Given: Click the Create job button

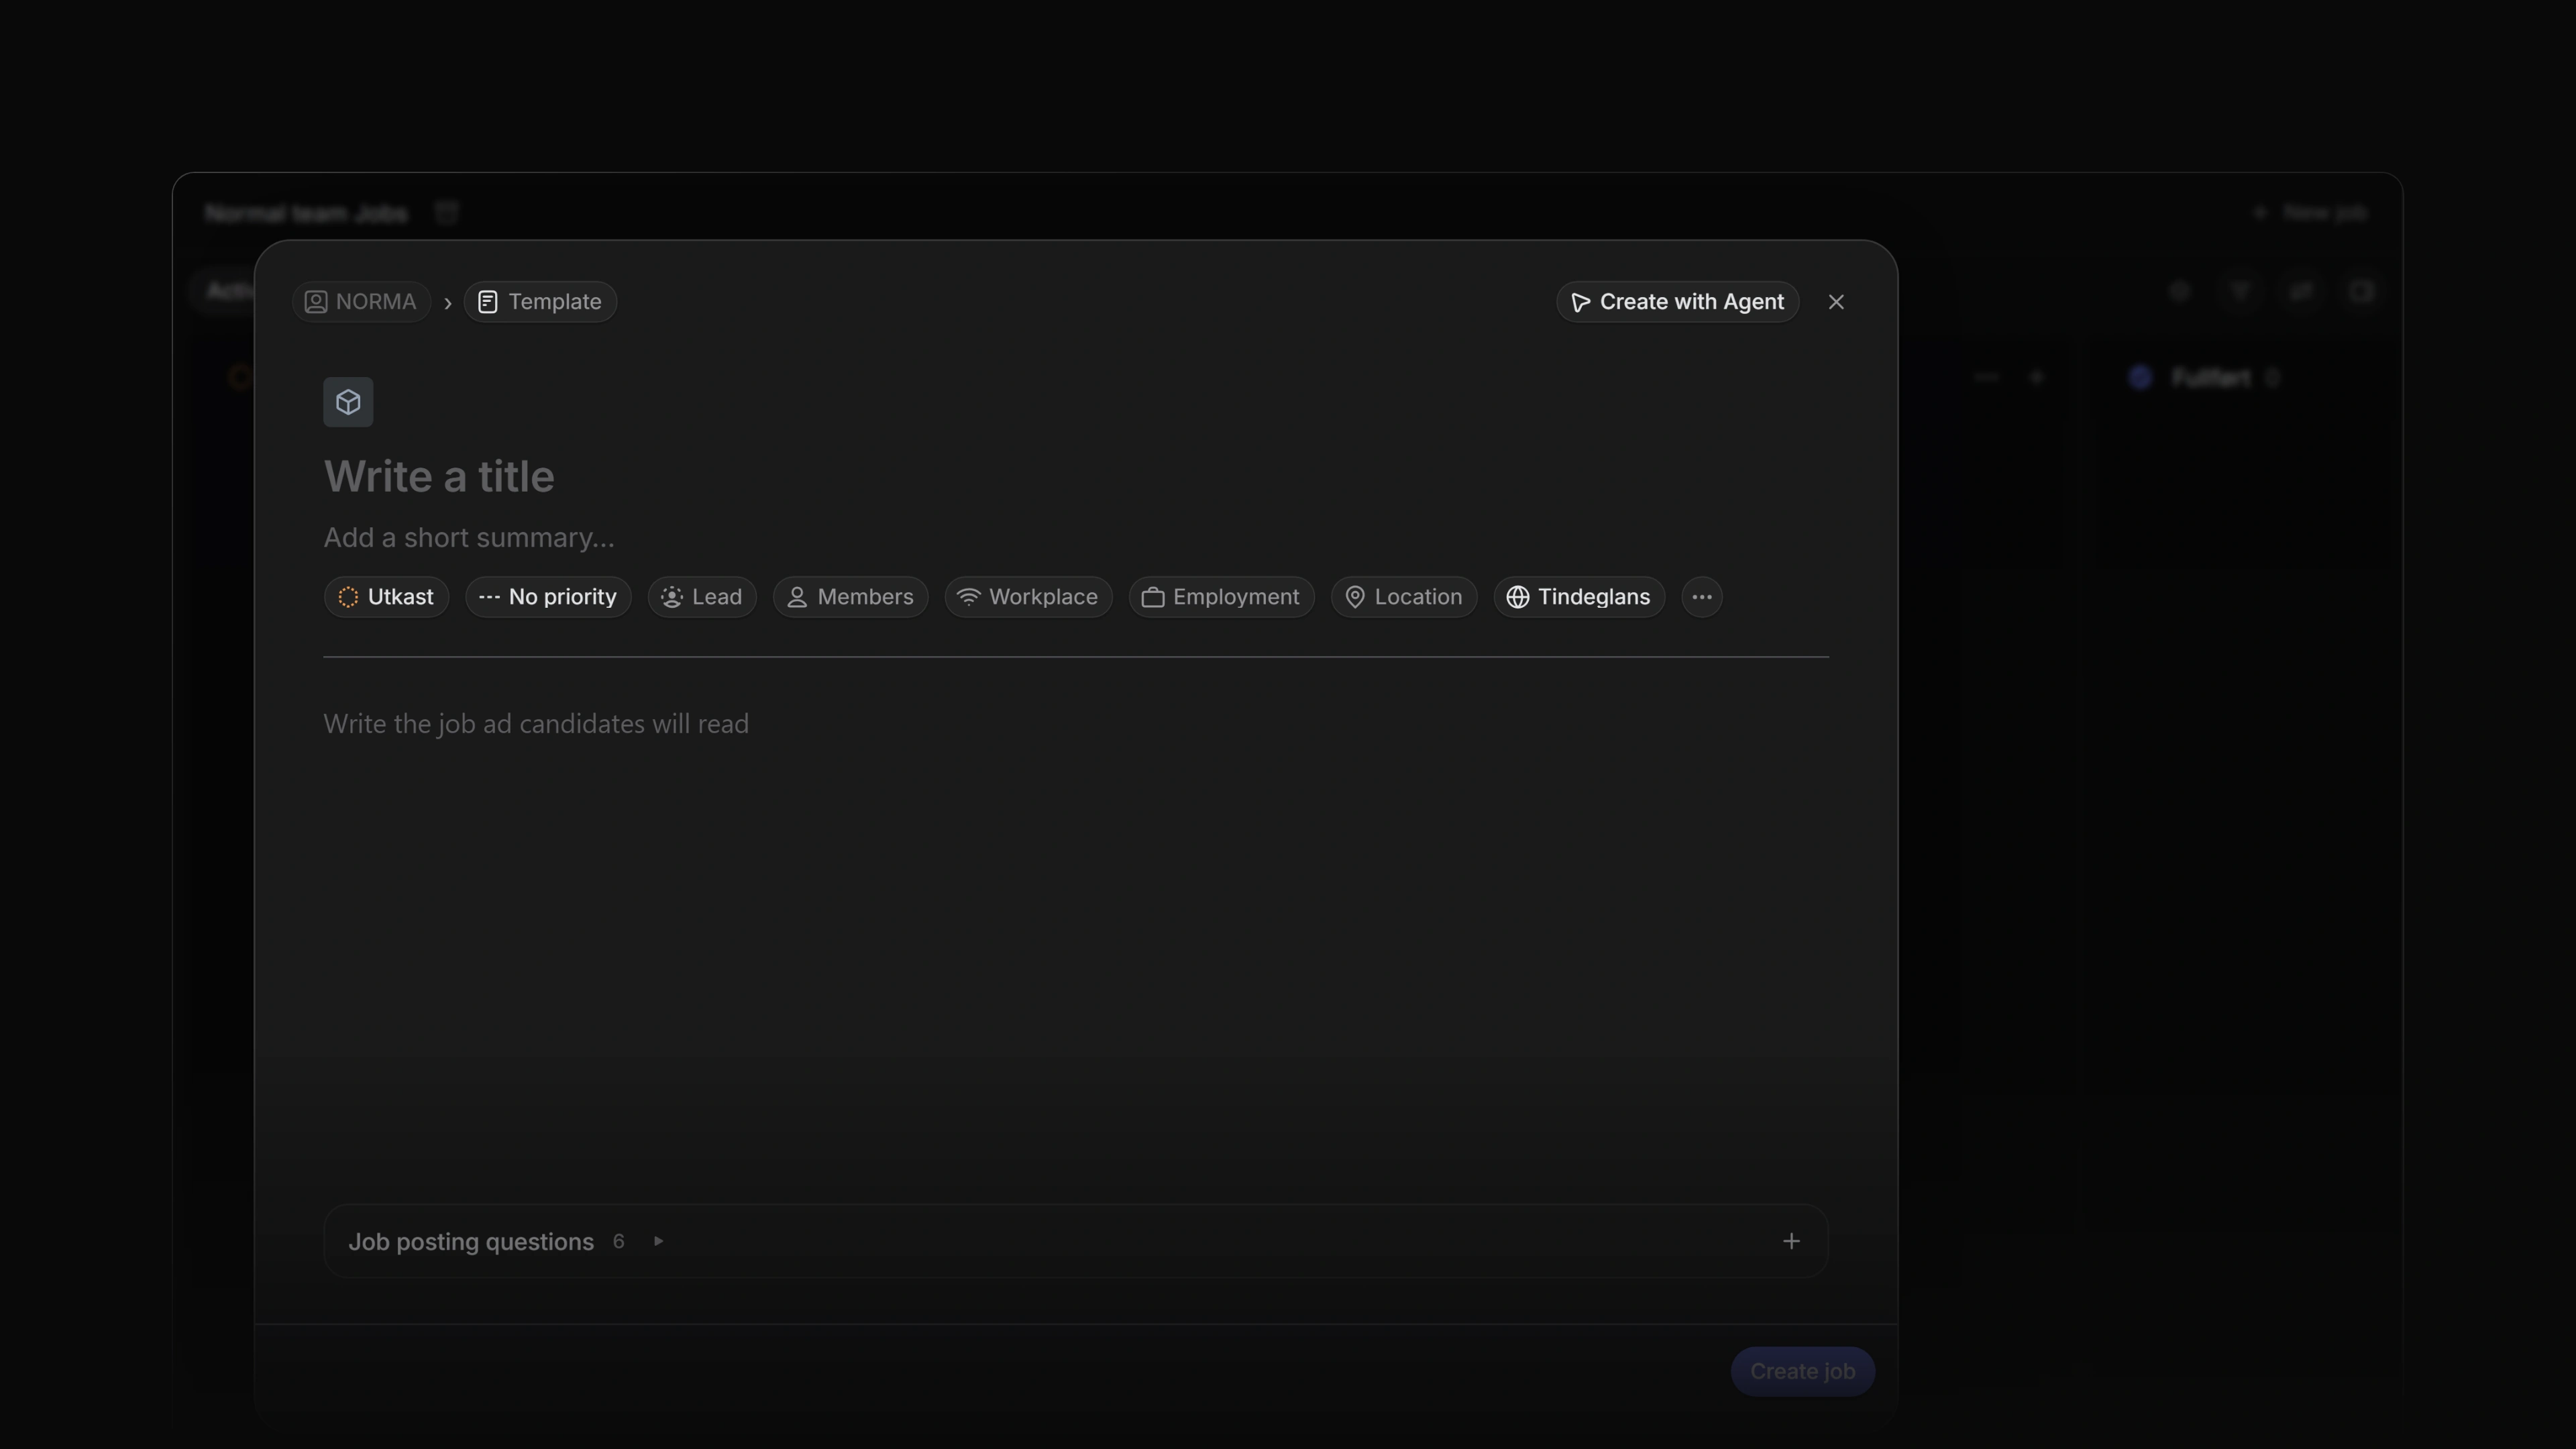Looking at the screenshot, I should 1802,1371.
